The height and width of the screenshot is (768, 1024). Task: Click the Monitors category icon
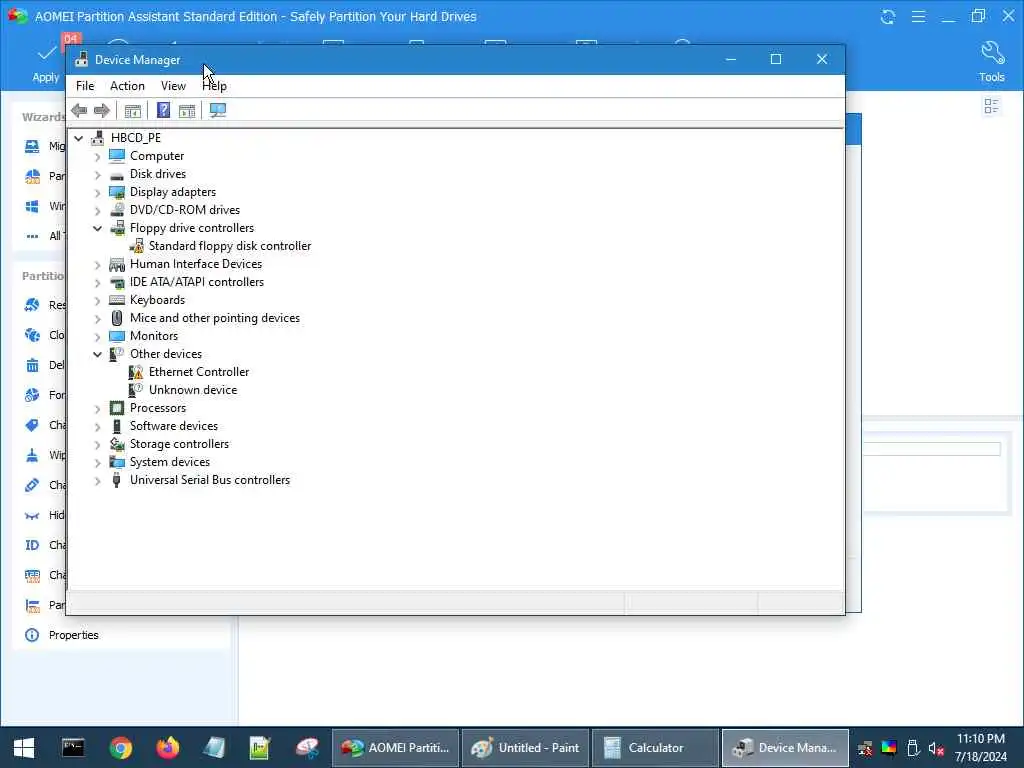tap(117, 336)
